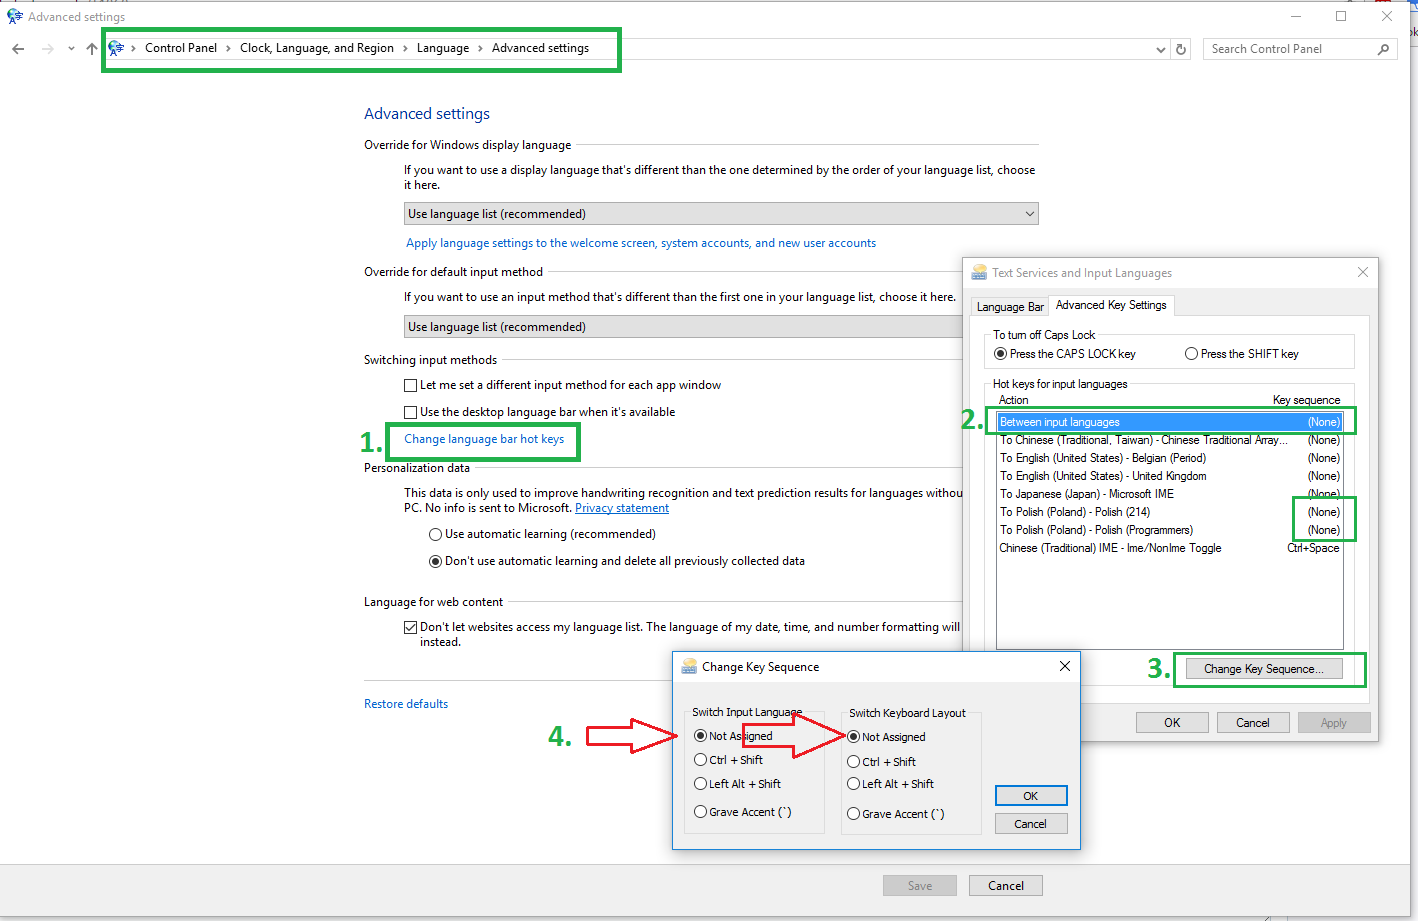The height and width of the screenshot is (921, 1418).
Task: Select Ctrl + Shift for Switch Input Language
Action: [x=700, y=760]
